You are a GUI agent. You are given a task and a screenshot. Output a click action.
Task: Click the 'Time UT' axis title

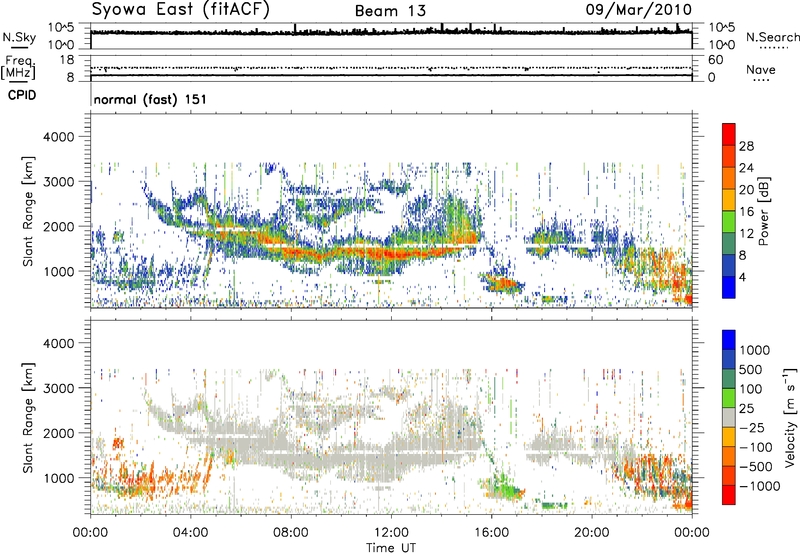tap(391, 547)
